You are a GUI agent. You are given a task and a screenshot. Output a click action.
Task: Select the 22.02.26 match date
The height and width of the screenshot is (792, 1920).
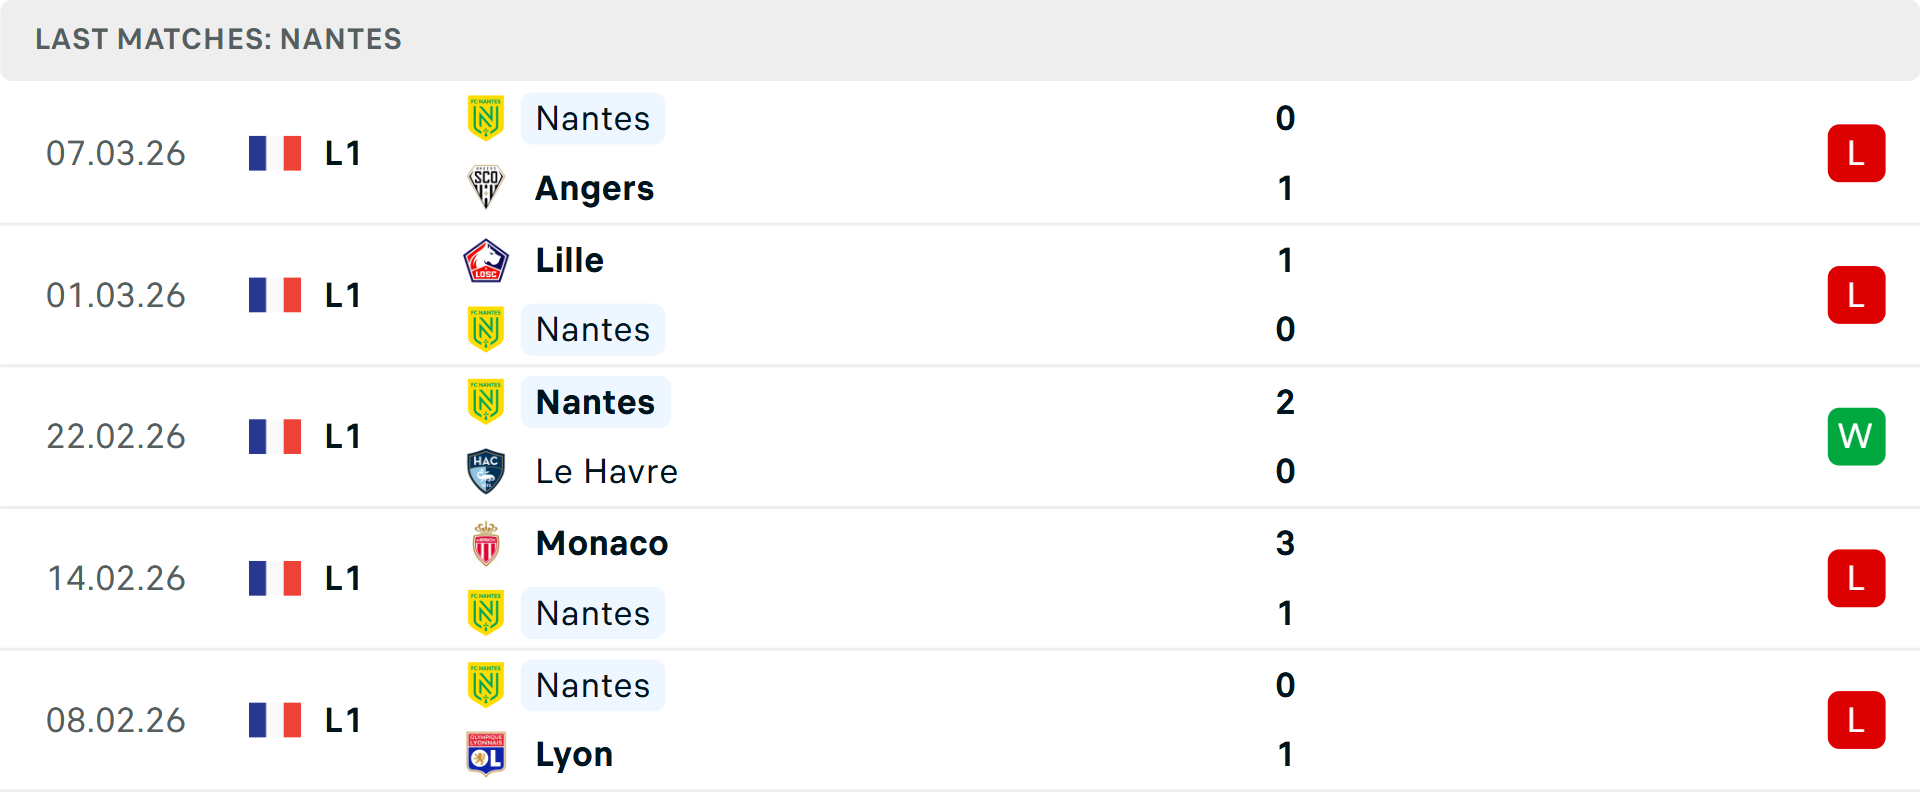click(x=116, y=436)
